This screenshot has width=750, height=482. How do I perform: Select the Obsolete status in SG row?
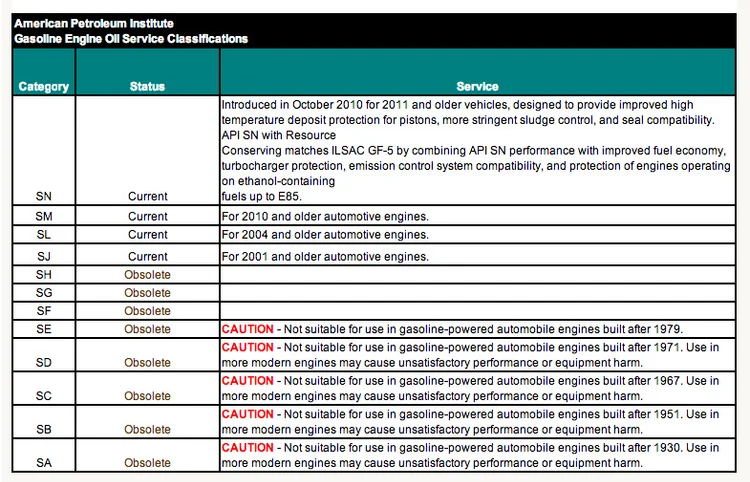(x=147, y=293)
